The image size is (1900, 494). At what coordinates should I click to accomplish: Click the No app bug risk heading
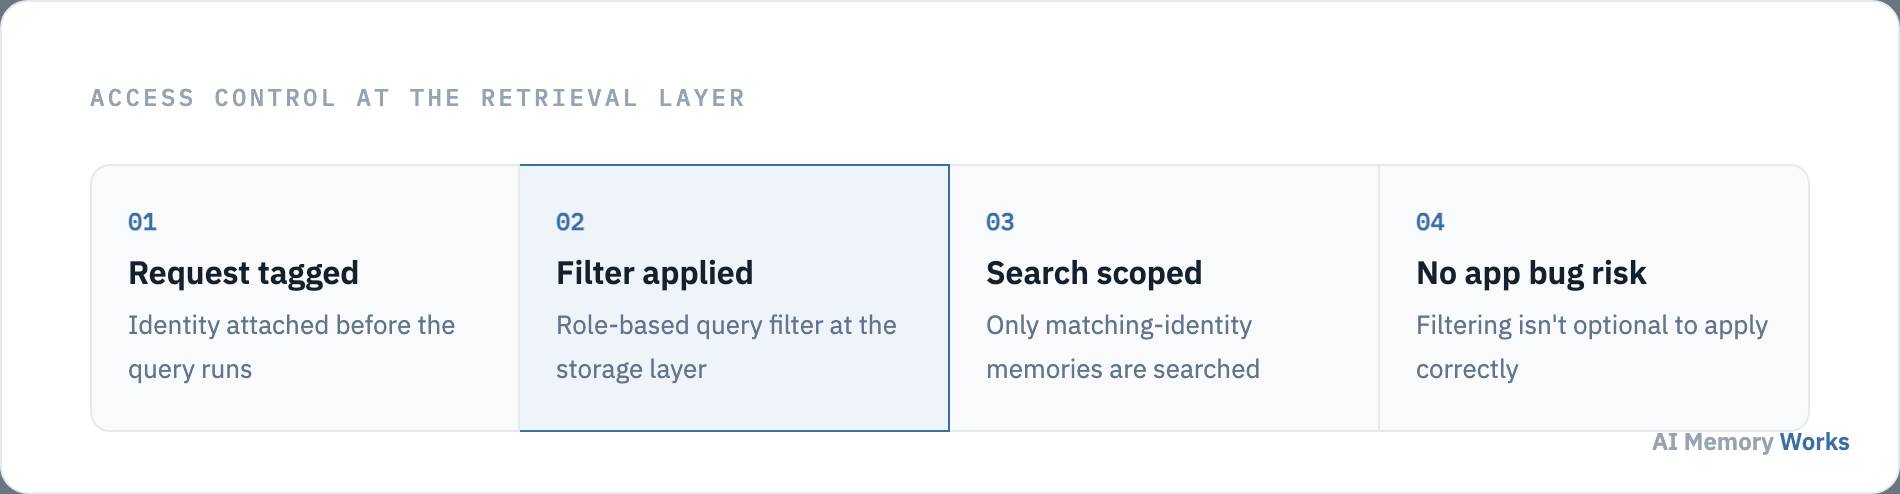(1531, 273)
